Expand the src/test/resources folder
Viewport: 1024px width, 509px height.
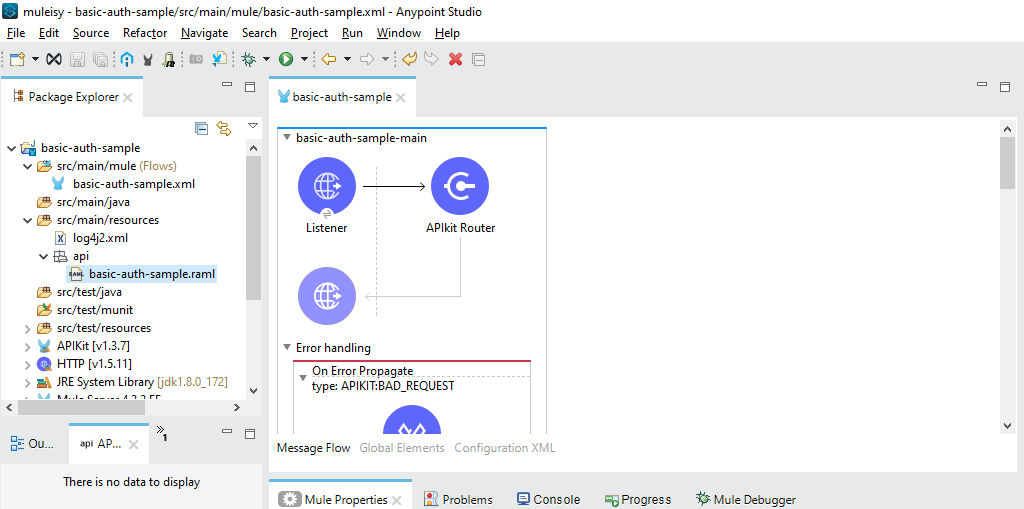click(x=27, y=328)
